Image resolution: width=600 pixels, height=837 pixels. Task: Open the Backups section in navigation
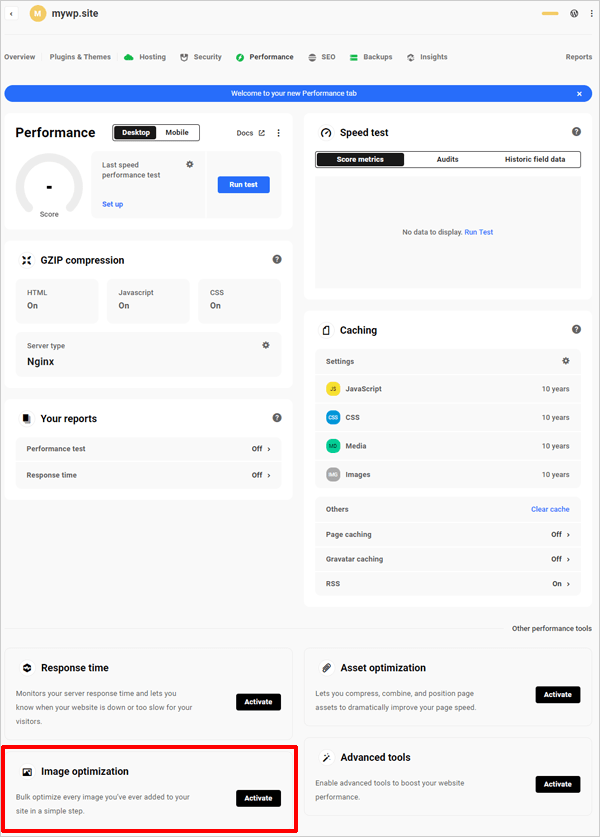pyautogui.click(x=371, y=57)
